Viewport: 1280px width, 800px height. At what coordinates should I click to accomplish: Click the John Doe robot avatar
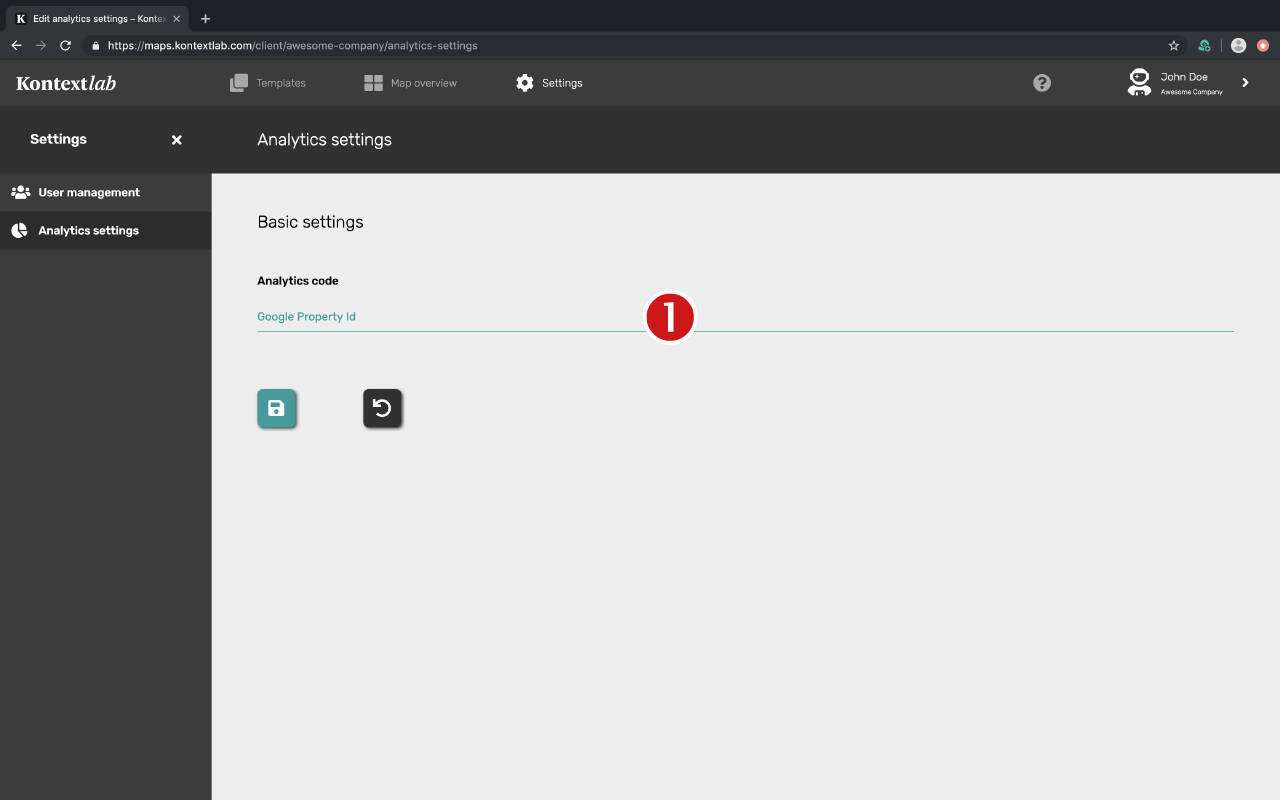tap(1139, 82)
